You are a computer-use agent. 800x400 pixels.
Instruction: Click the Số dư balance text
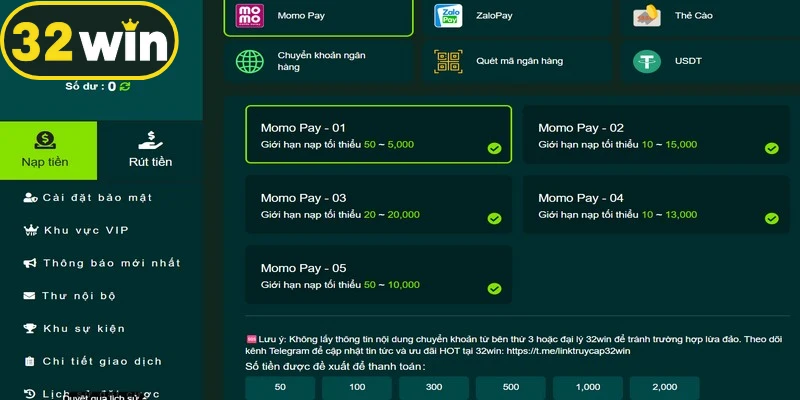[91, 87]
